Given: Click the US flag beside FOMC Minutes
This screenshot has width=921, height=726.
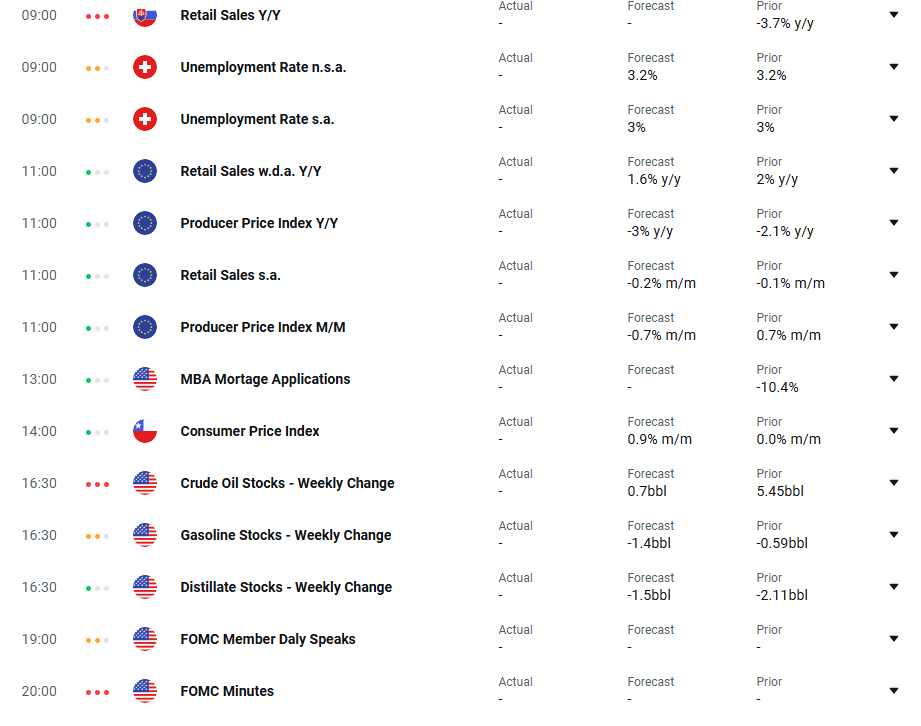Looking at the screenshot, I should 145,691.
